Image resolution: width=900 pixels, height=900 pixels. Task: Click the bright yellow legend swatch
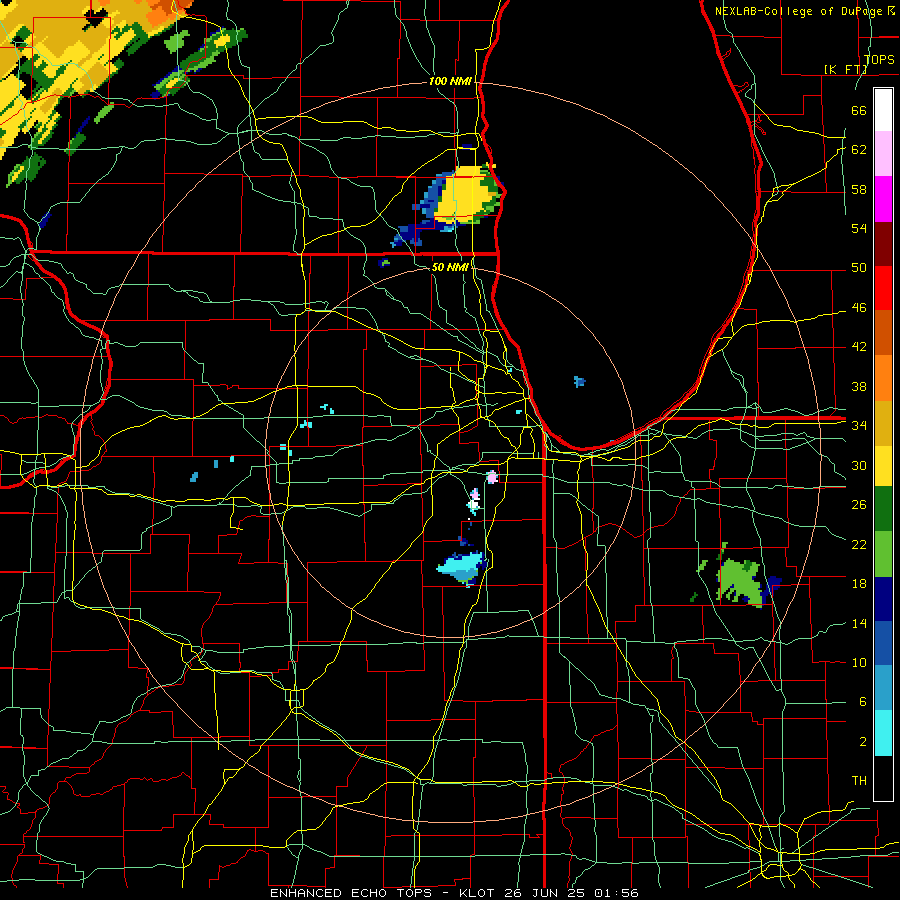click(x=883, y=465)
